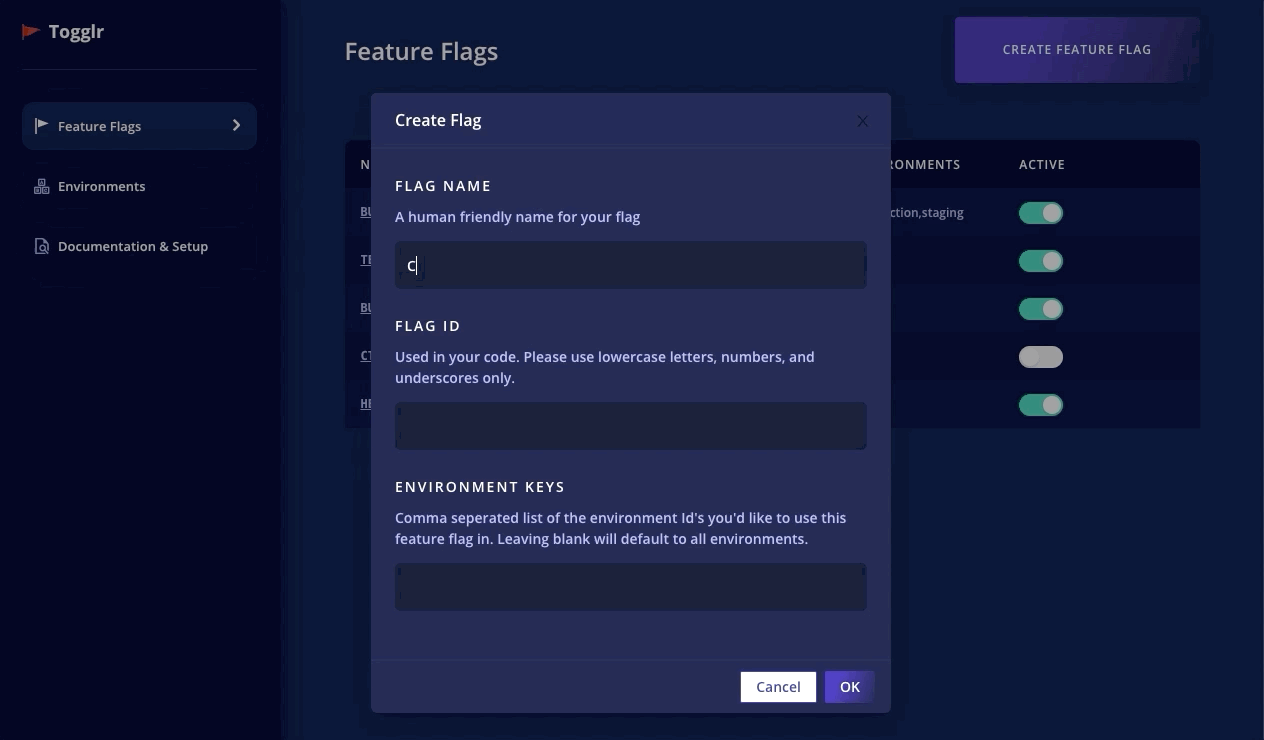The width and height of the screenshot is (1264, 740).
Task: Click into the Flag ID input
Action: pos(631,426)
